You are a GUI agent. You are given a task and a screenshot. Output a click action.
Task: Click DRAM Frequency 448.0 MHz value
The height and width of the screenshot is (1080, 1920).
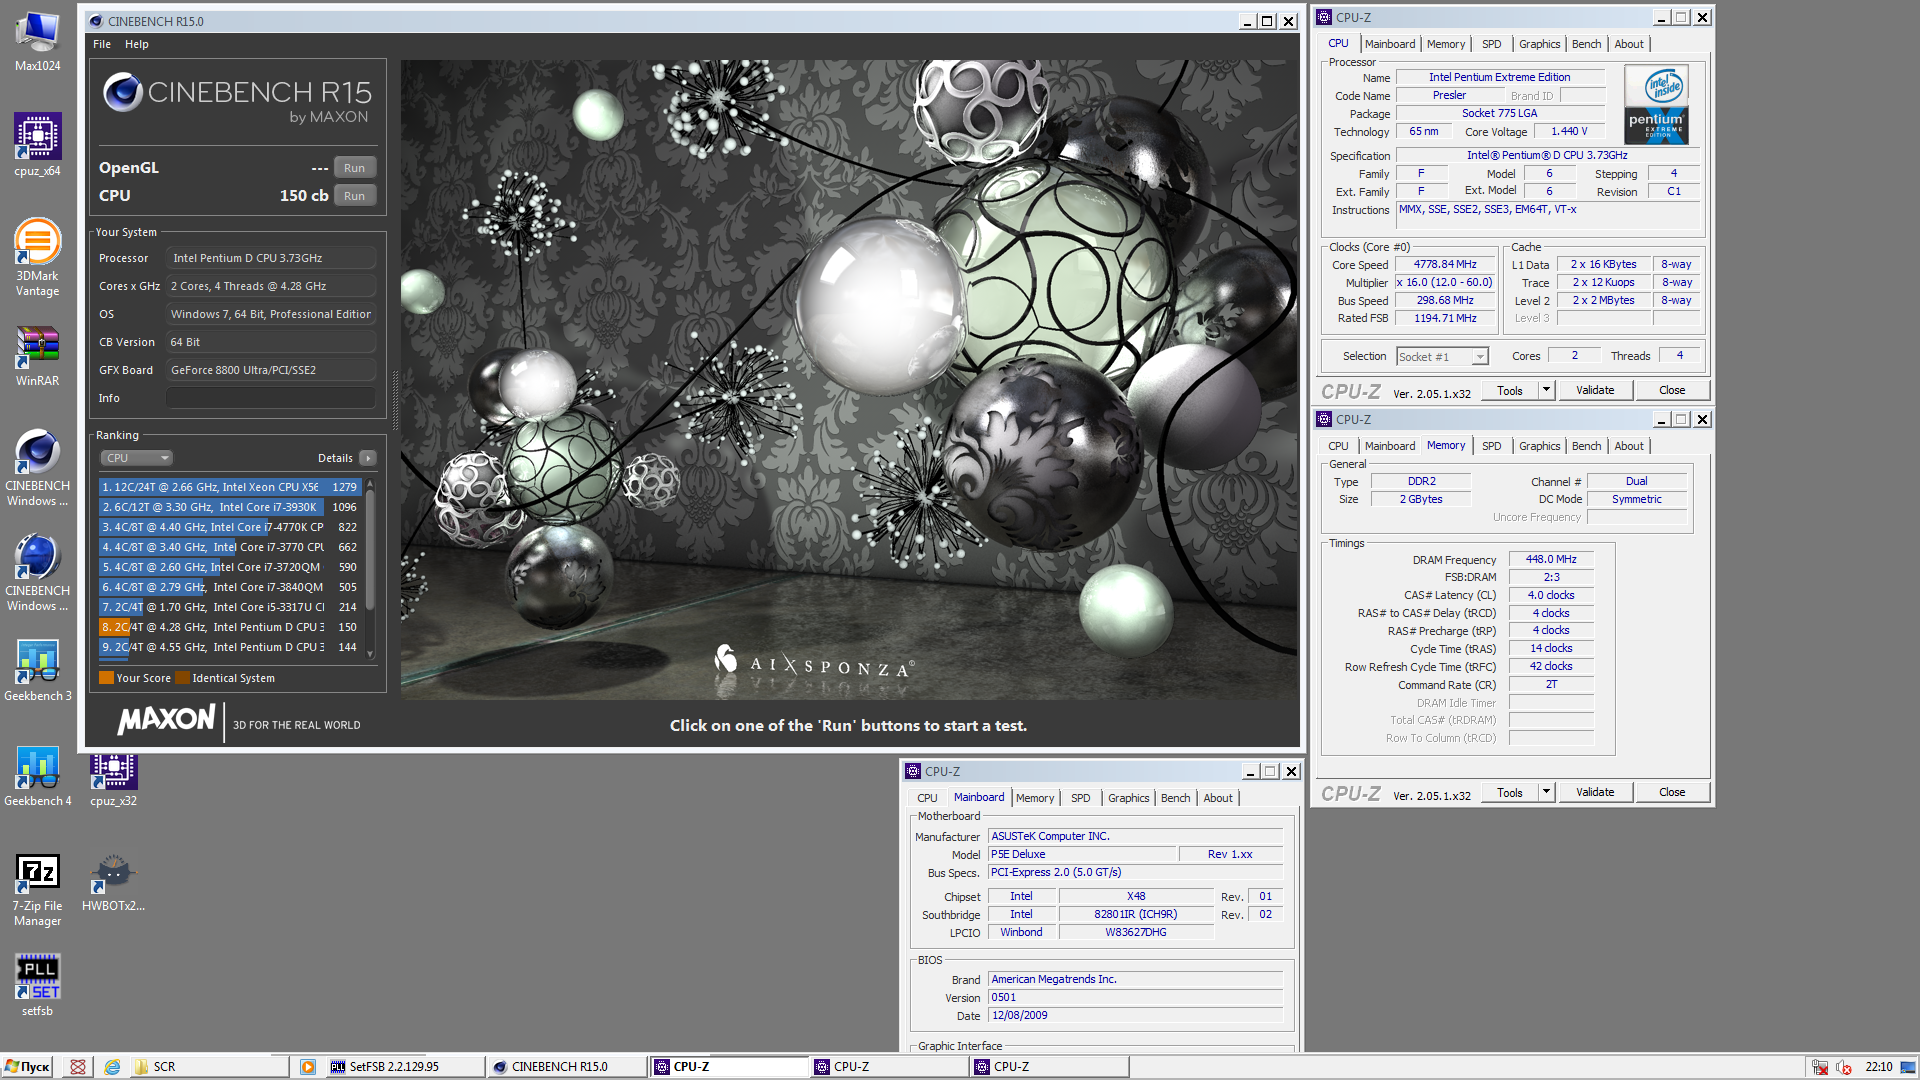[1551, 560]
